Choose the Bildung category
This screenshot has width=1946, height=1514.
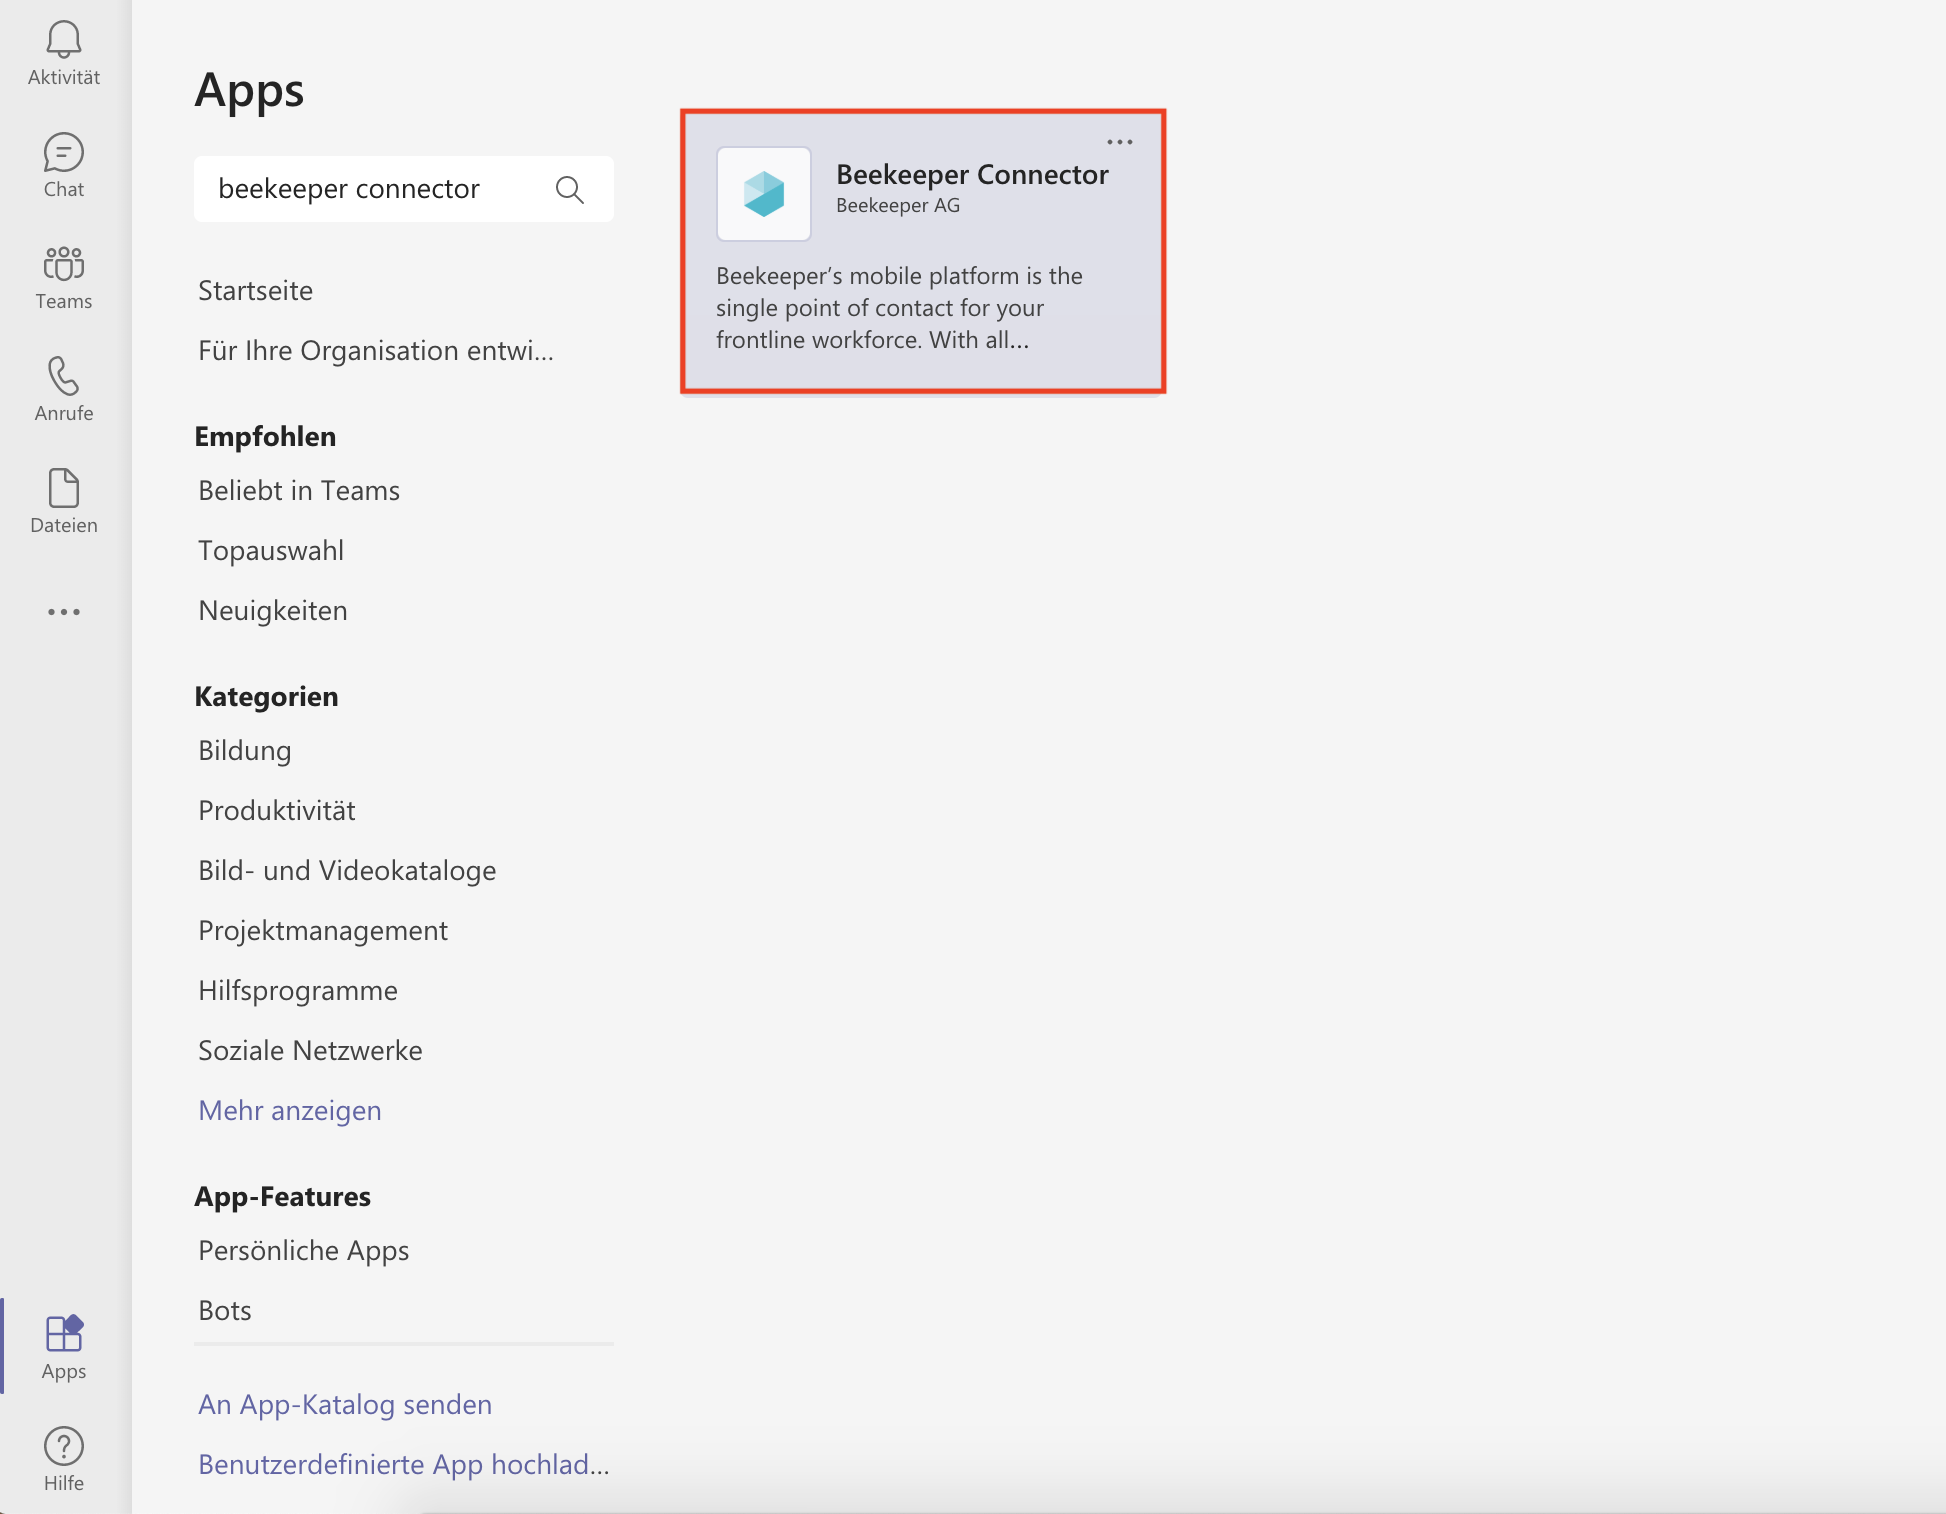245,750
